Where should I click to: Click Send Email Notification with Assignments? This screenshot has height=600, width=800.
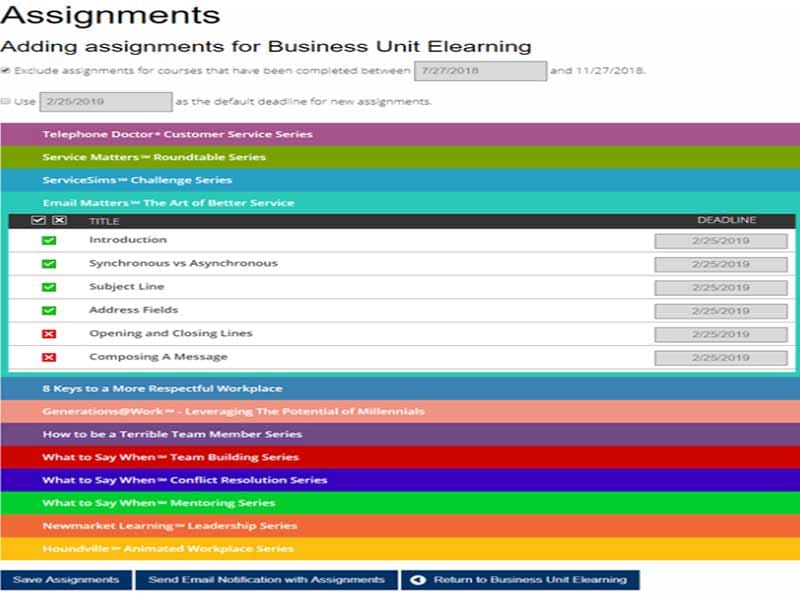click(x=266, y=580)
